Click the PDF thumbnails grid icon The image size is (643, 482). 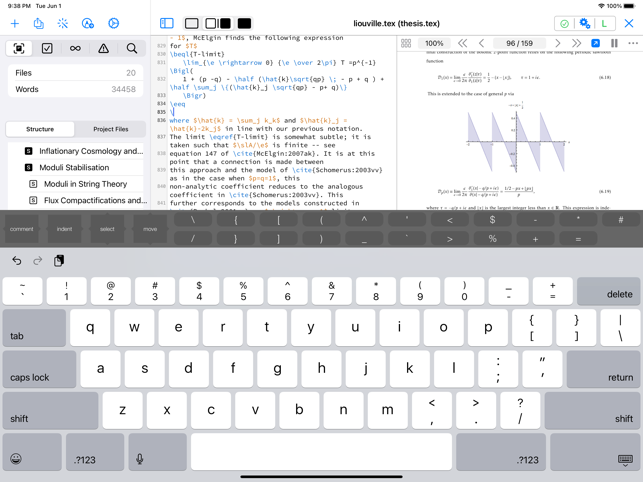coord(406,44)
